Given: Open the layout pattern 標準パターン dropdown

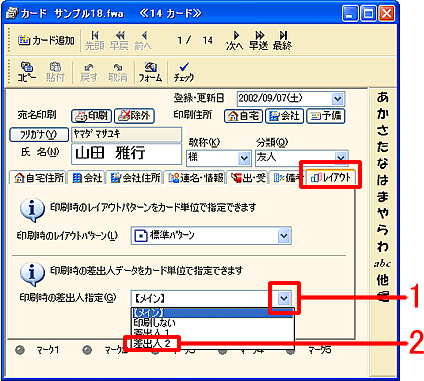Looking at the screenshot, I should [x=284, y=236].
